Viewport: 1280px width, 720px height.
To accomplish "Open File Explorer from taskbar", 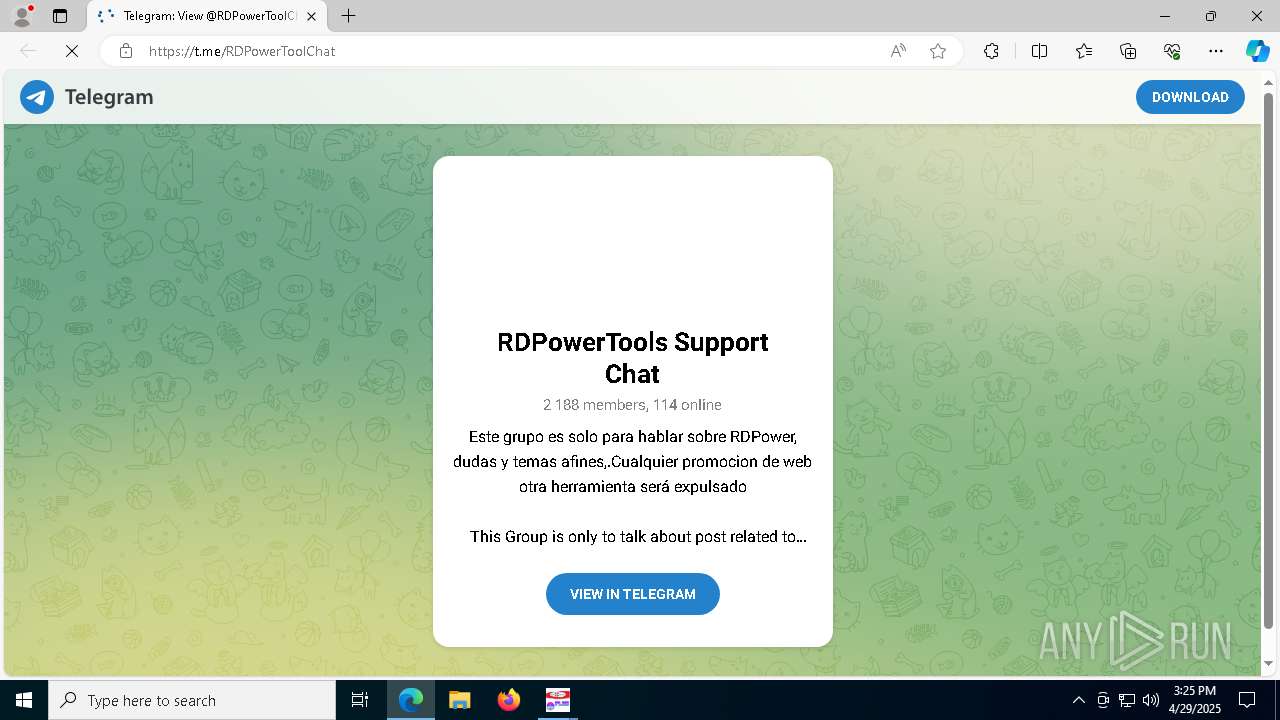I will [459, 700].
